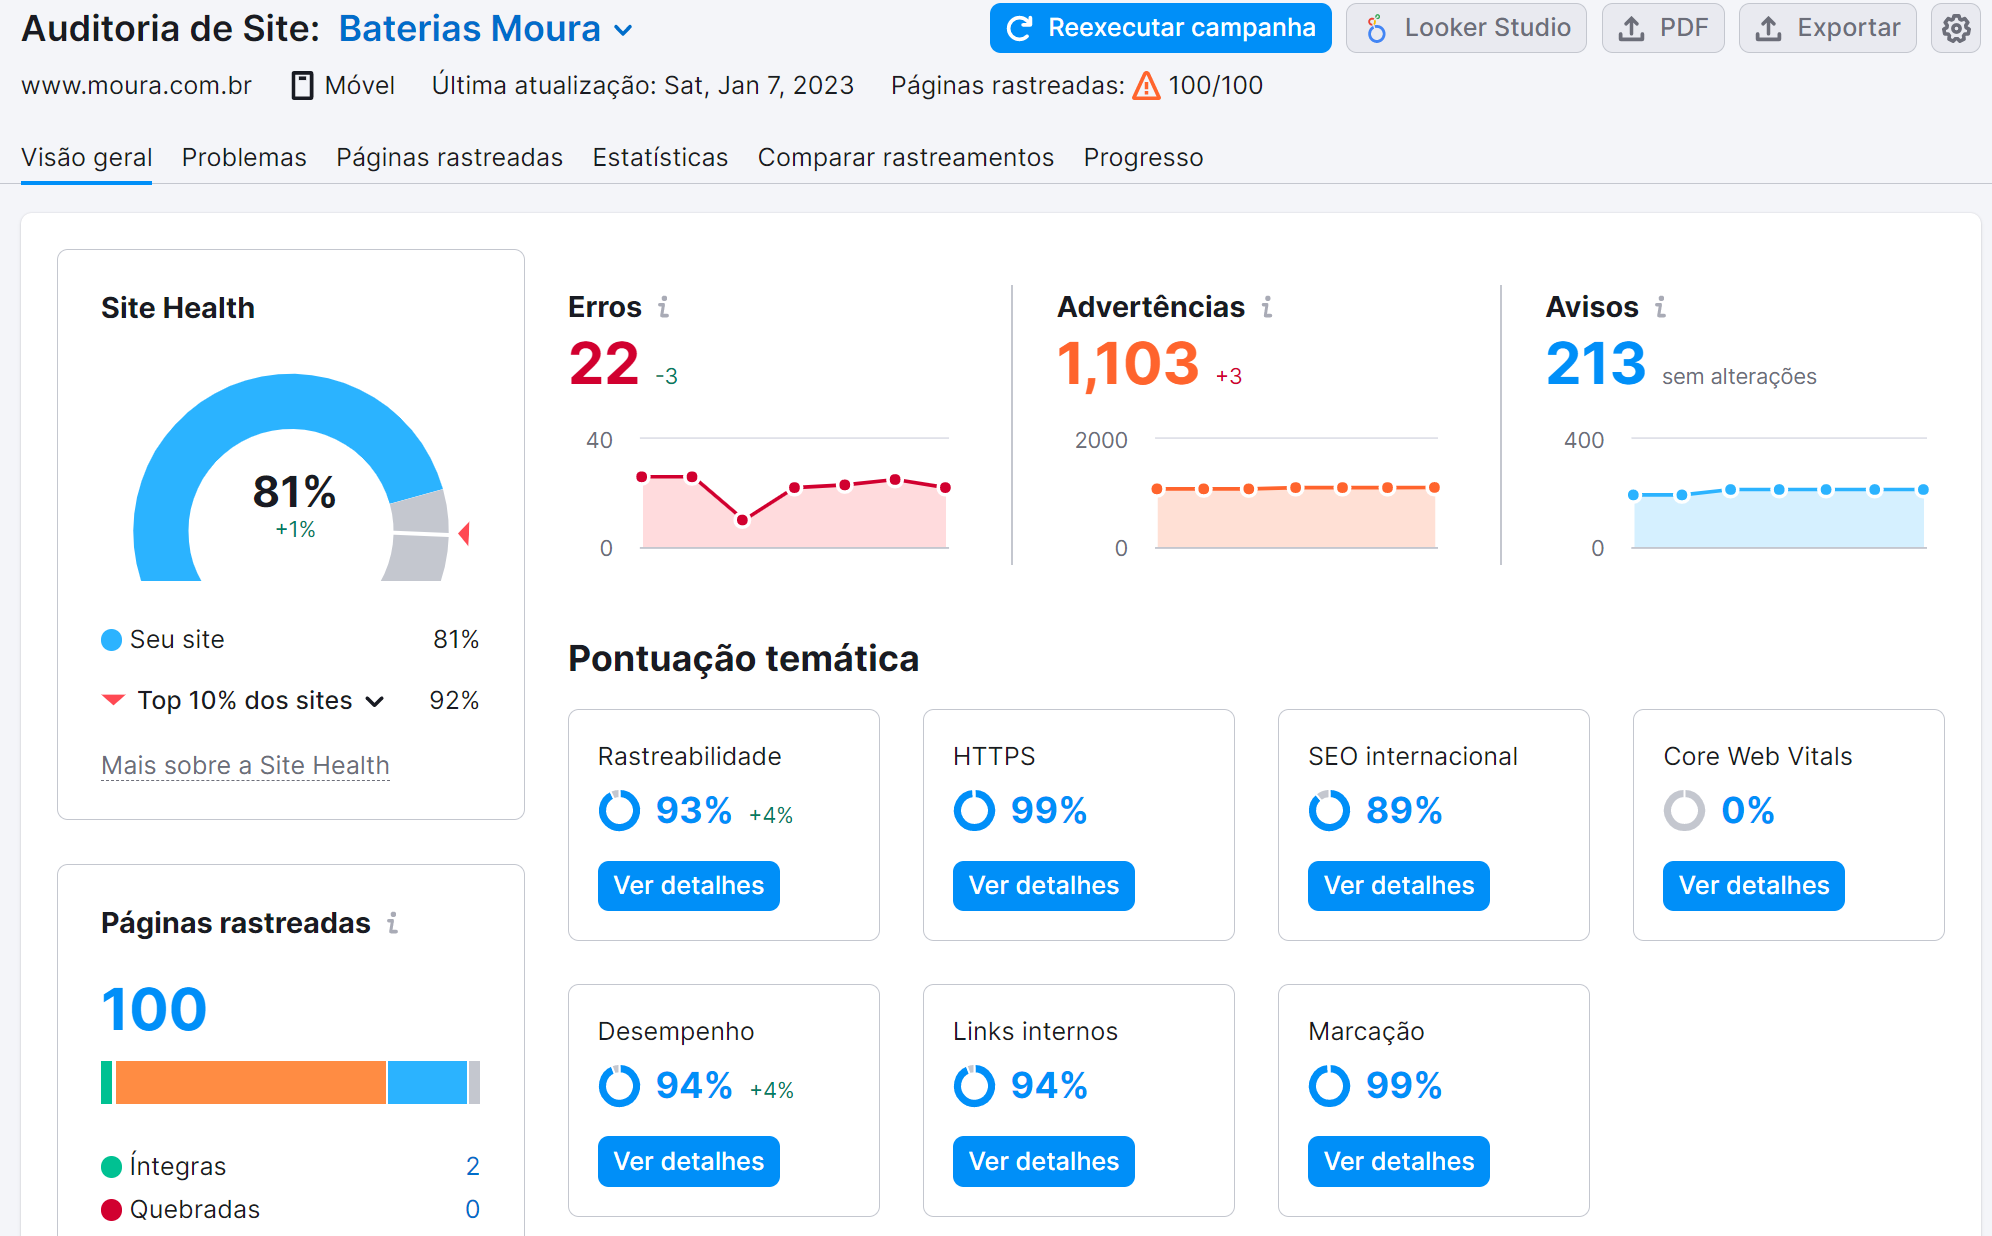Click the Avisos trend chart

pos(1779,495)
